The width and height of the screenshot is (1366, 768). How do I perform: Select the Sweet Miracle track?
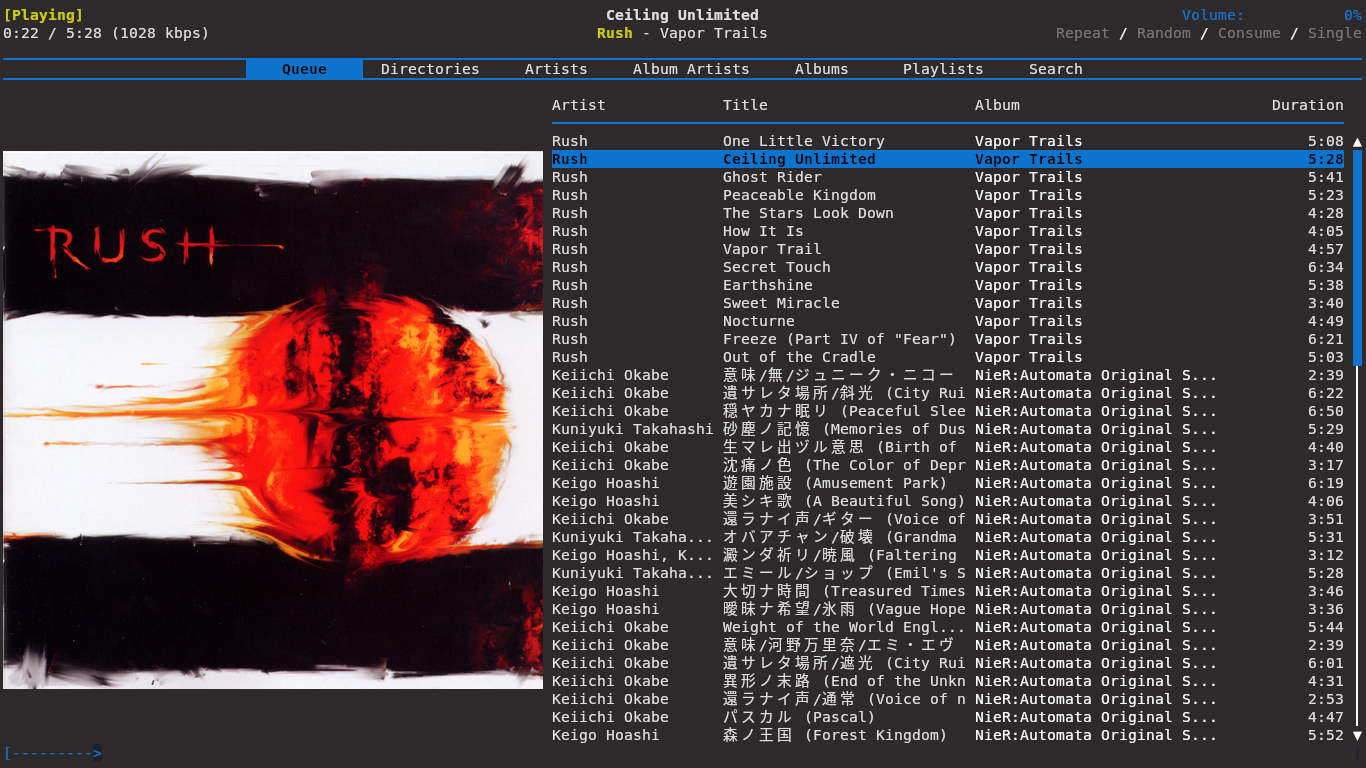click(x=948, y=303)
